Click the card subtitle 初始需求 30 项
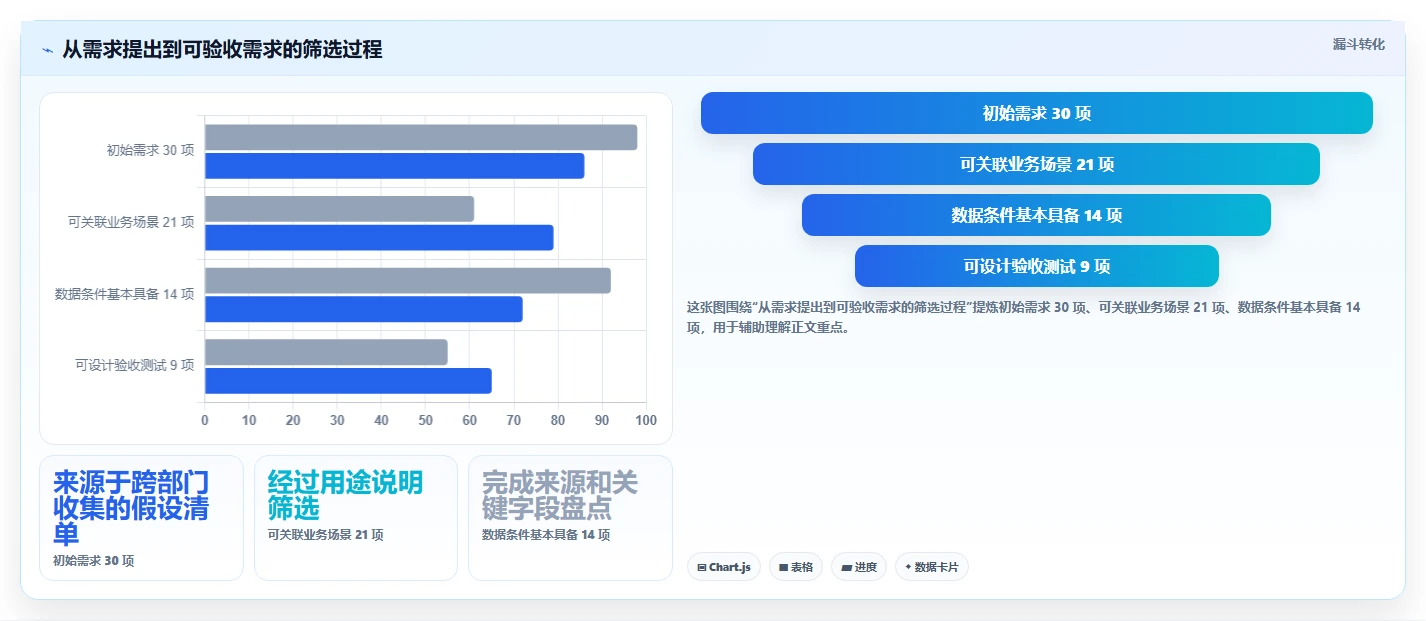Image resolution: width=1426 pixels, height=621 pixels. pyautogui.click(x=93, y=561)
